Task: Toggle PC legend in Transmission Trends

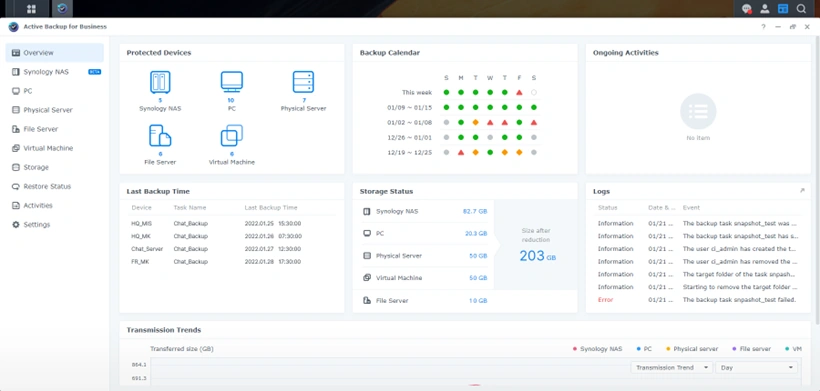Action: [x=644, y=349]
